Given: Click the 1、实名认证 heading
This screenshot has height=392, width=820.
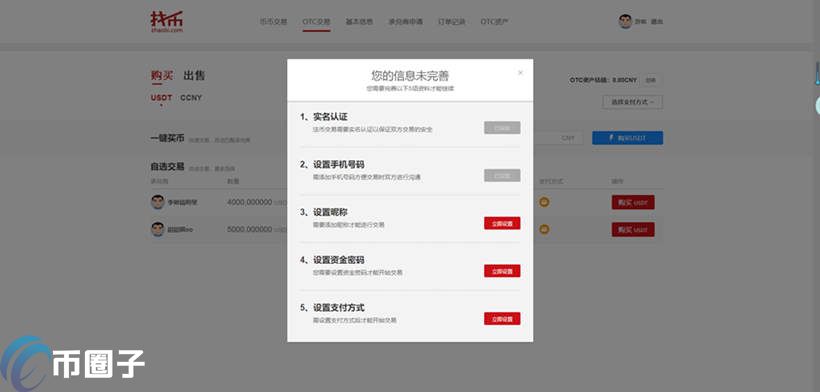Looking at the screenshot, I should tap(324, 117).
